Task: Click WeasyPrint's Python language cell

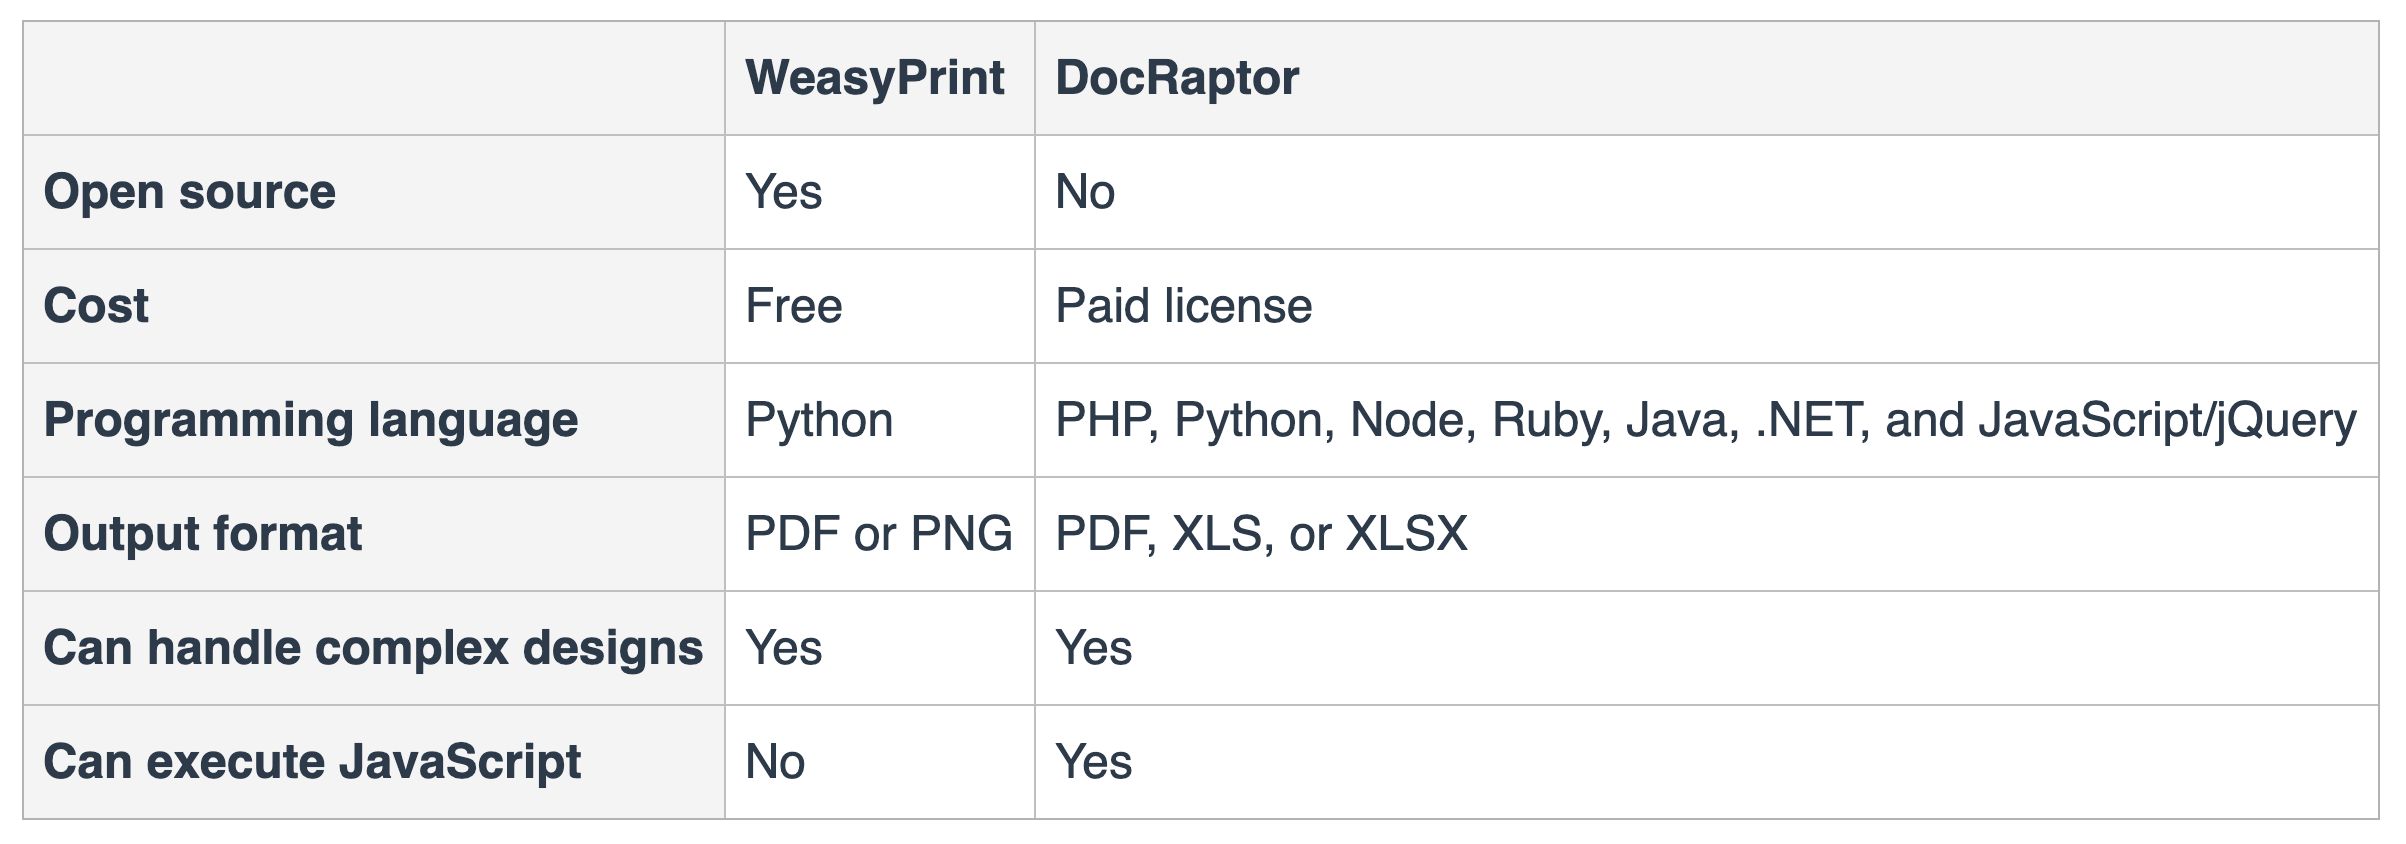Action: click(x=818, y=420)
